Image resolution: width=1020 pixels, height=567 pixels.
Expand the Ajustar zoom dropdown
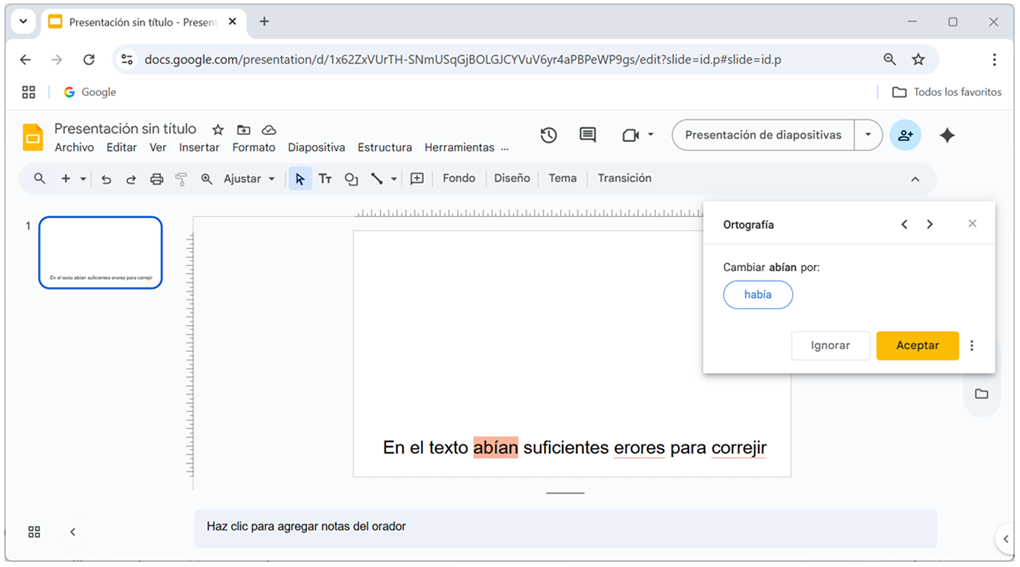pyautogui.click(x=271, y=179)
